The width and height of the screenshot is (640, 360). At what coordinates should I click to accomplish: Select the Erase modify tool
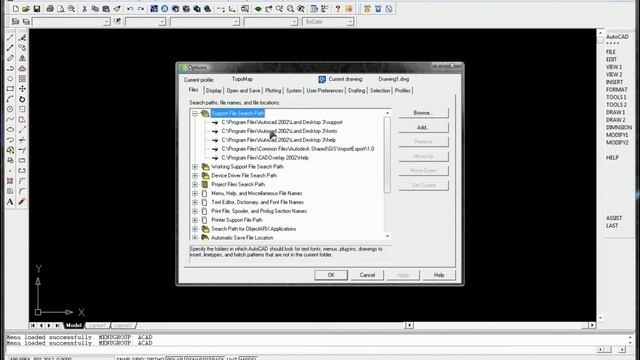[22, 38]
